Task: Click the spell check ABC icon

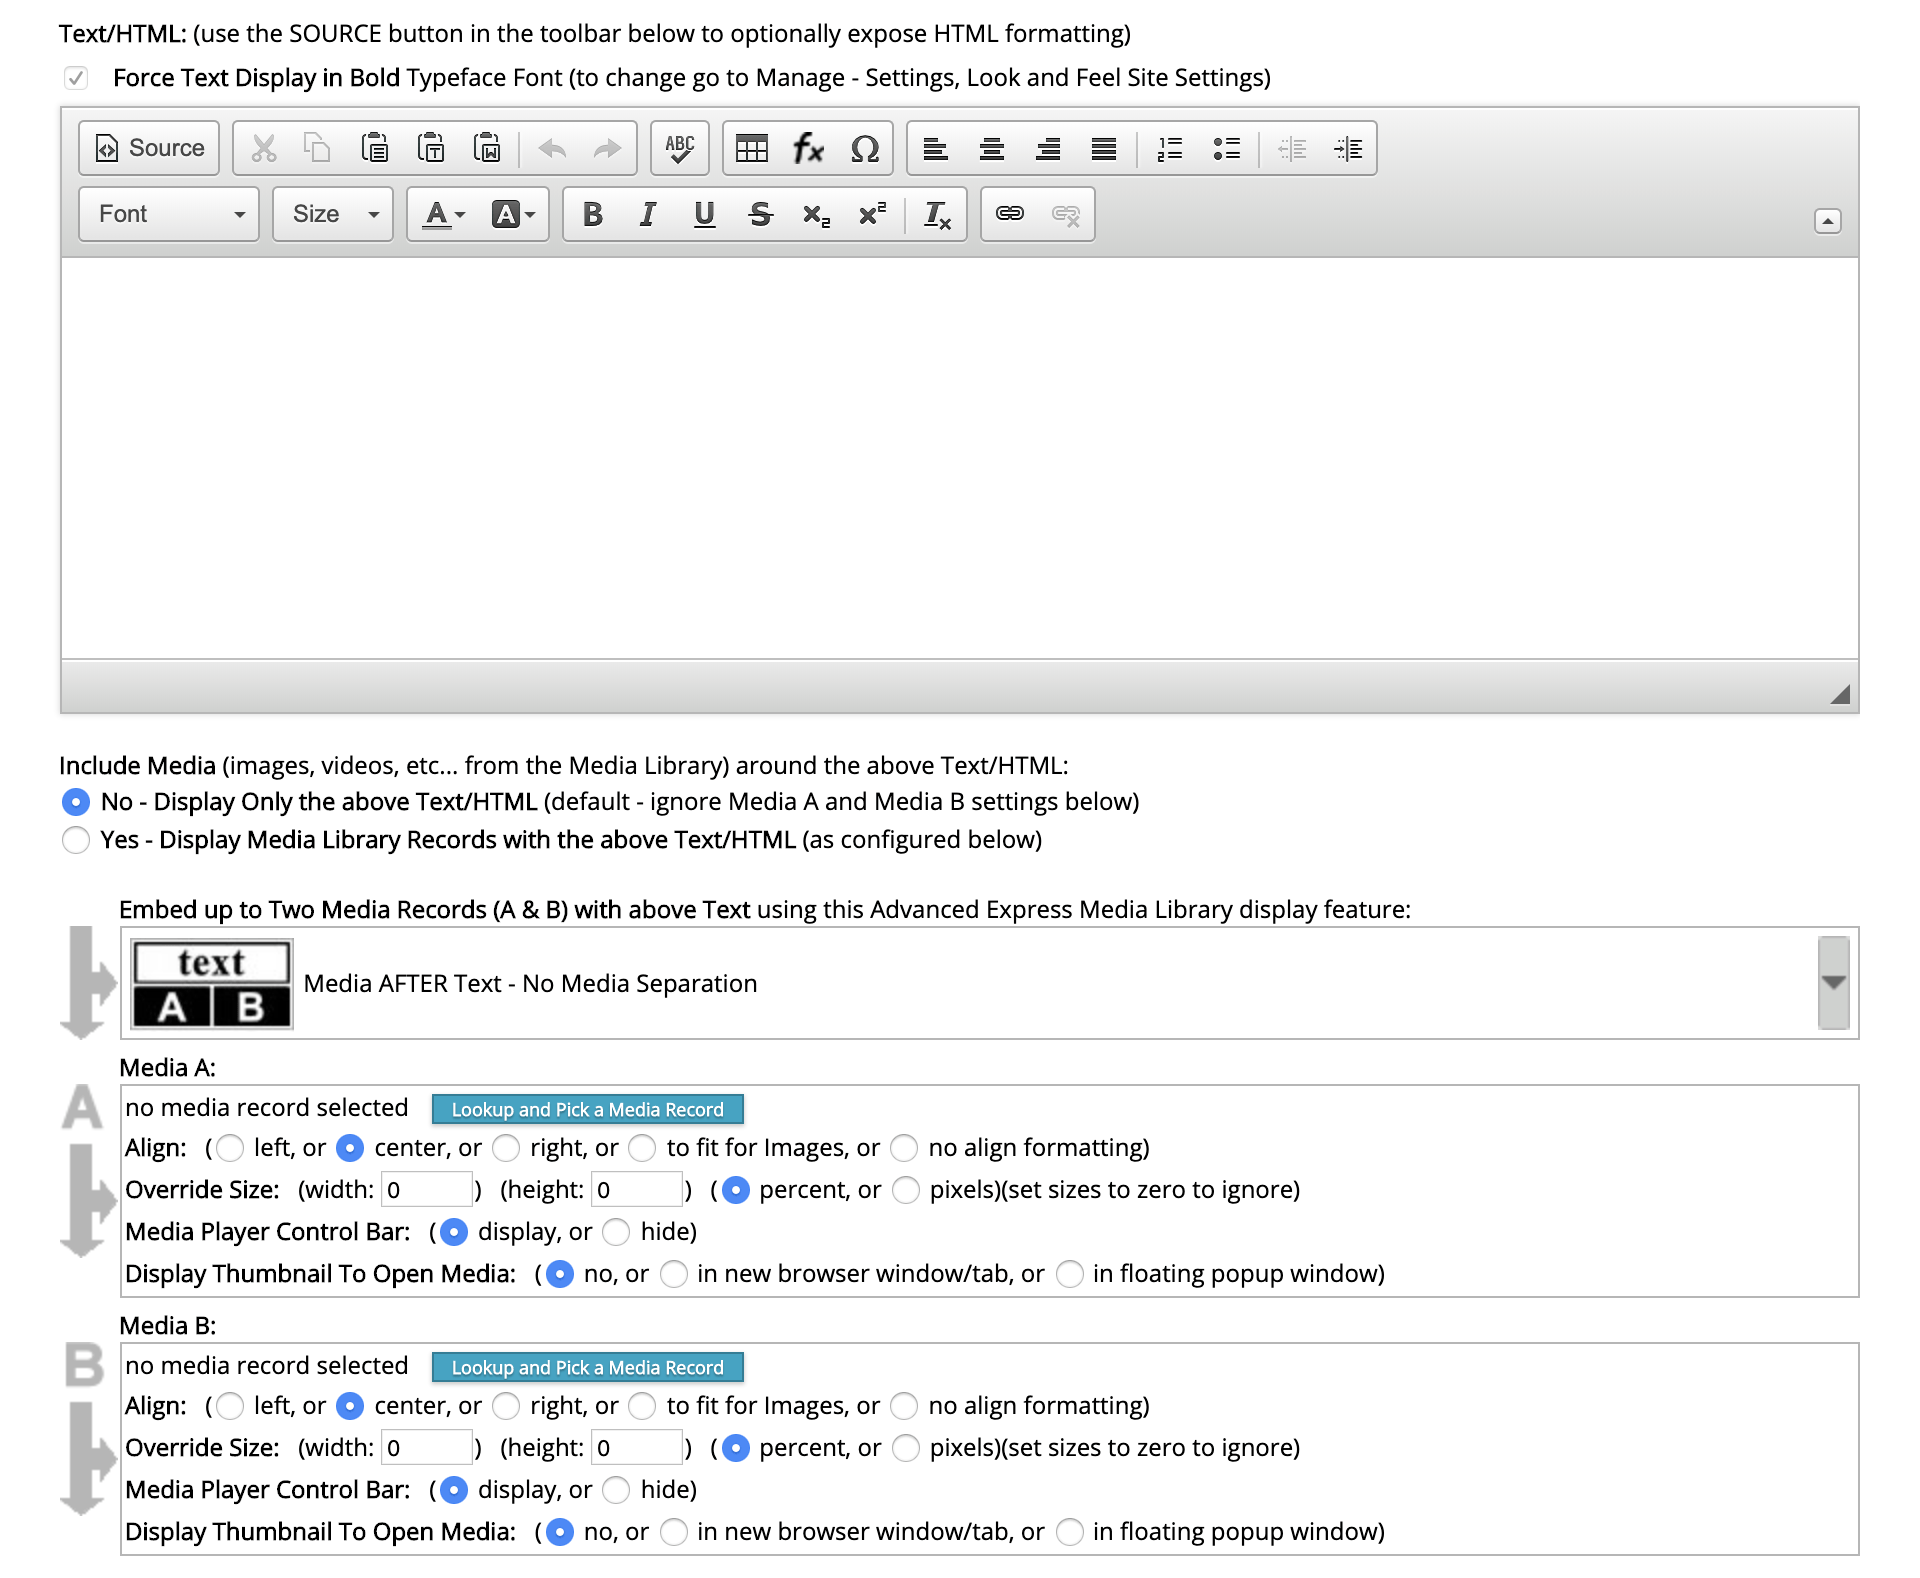Action: (x=680, y=149)
